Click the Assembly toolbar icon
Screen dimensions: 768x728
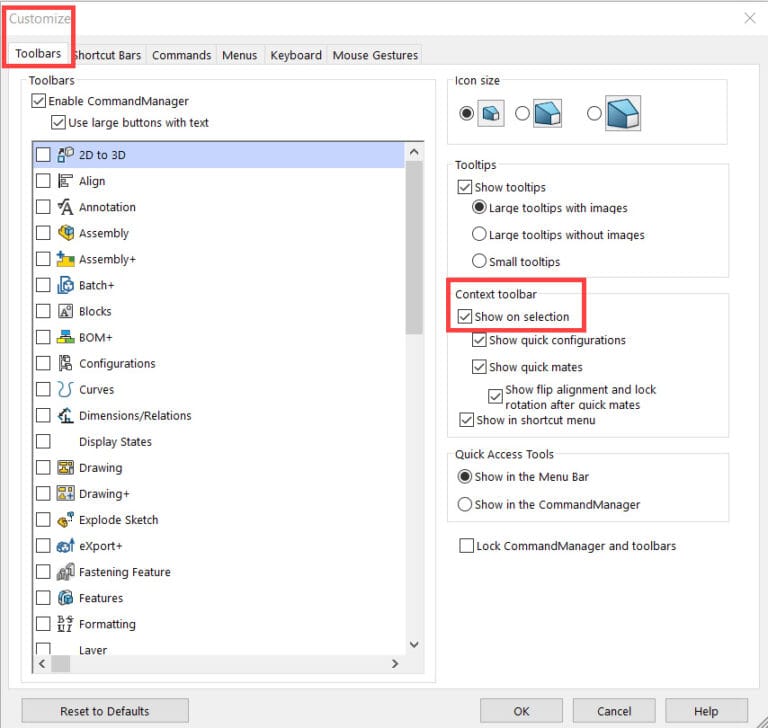pos(66,233)
